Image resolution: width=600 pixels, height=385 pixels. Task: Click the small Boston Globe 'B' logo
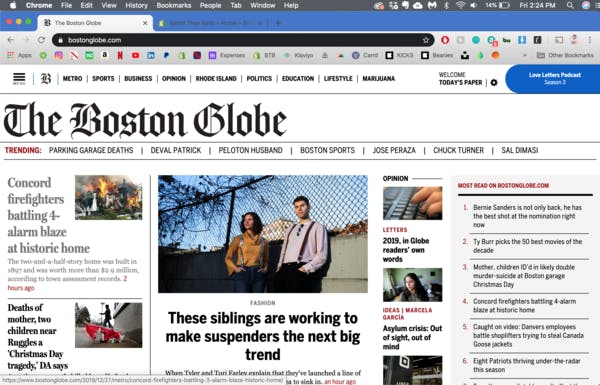(x=46, y=78)
